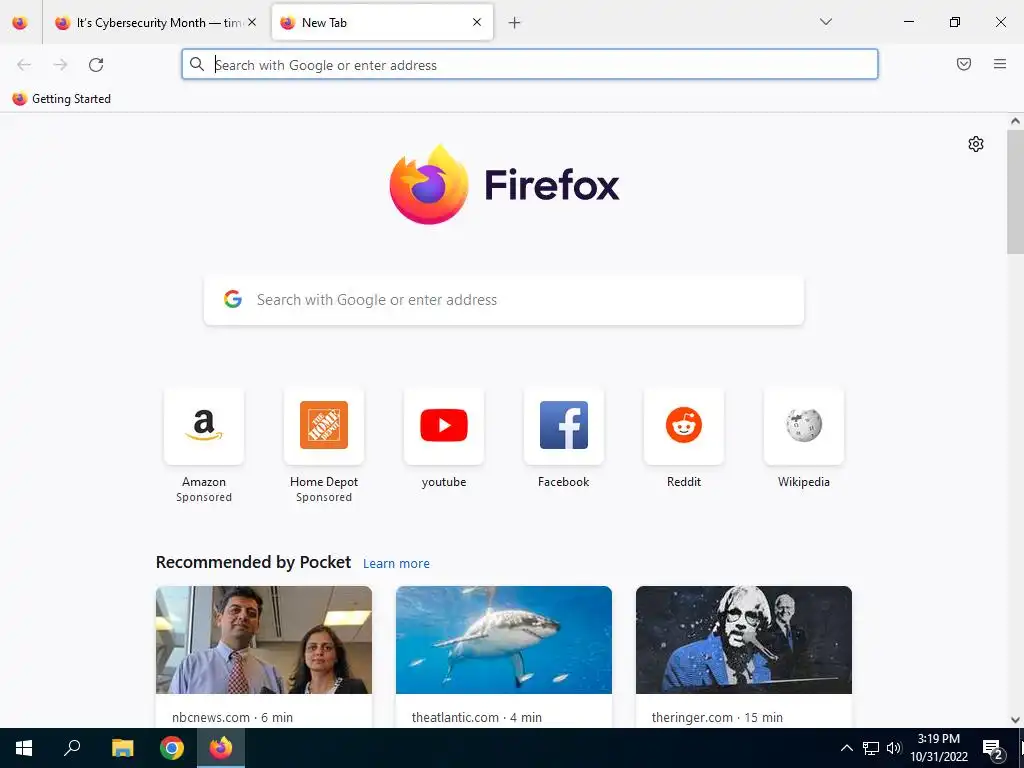Show hidden system tray icons

pos(846,748)
